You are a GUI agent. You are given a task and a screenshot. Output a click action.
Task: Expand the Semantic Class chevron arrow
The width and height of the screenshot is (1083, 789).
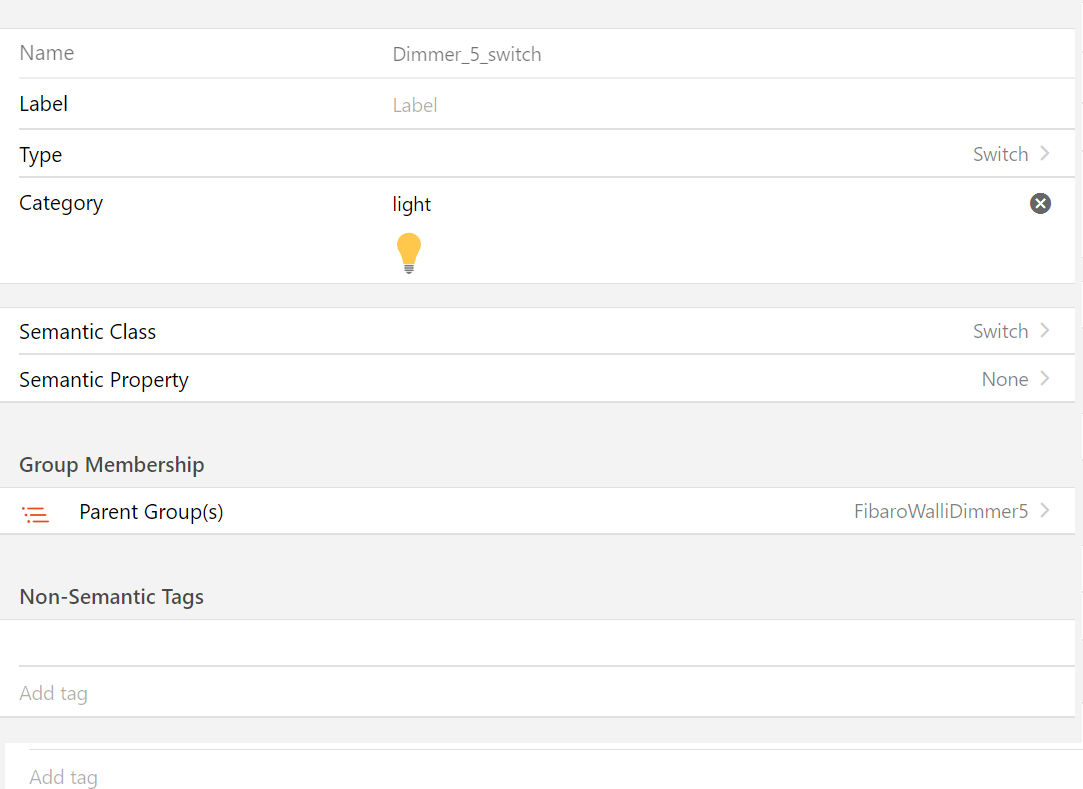click(1045, 331)
